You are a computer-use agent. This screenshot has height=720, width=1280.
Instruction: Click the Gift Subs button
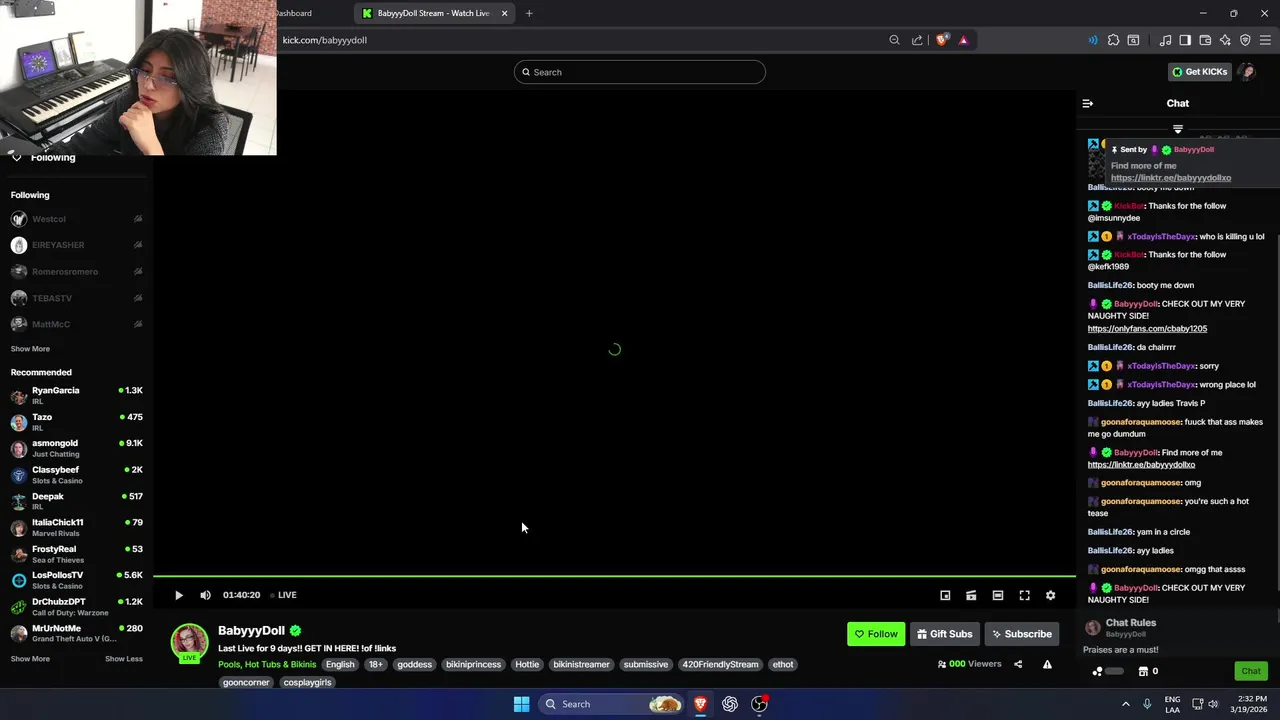[945, 634]
